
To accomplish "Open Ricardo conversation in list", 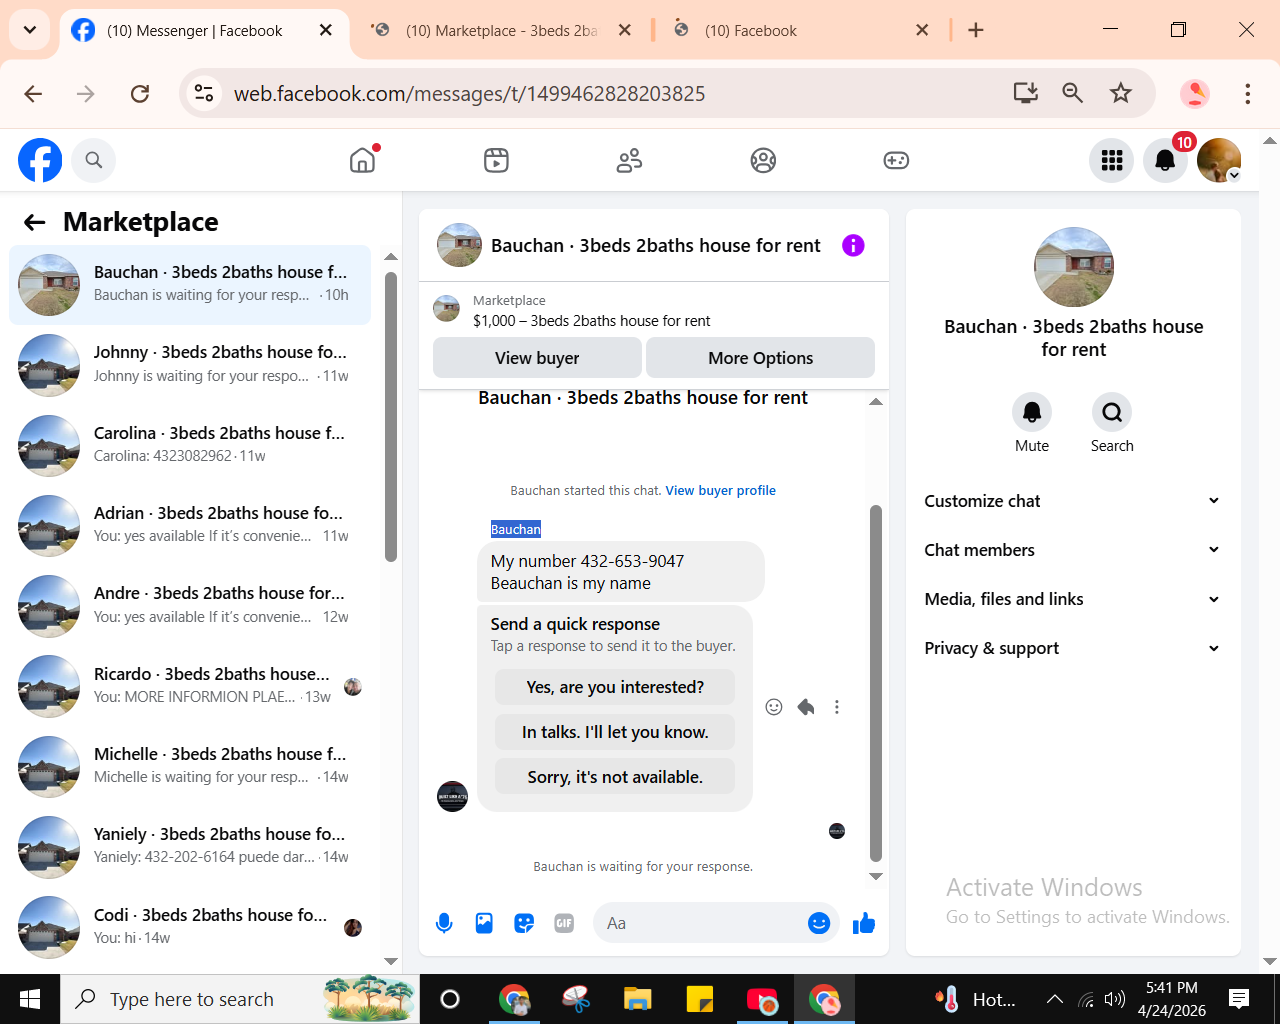I will [190, 686].
